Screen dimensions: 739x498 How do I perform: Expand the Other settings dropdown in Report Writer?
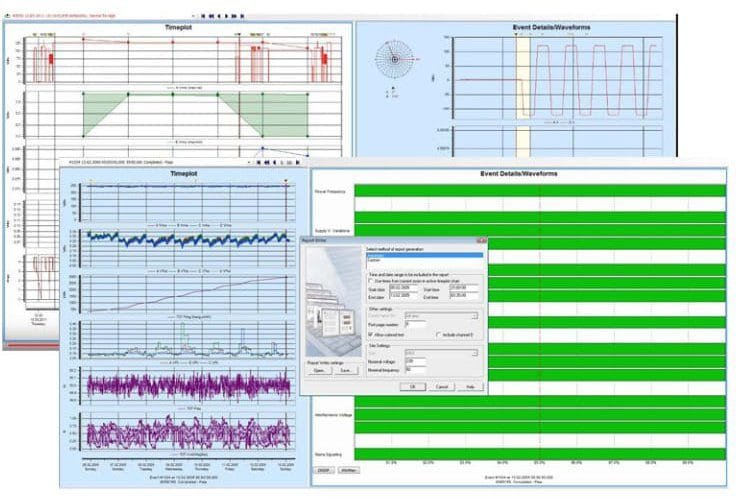coord(477,316)
